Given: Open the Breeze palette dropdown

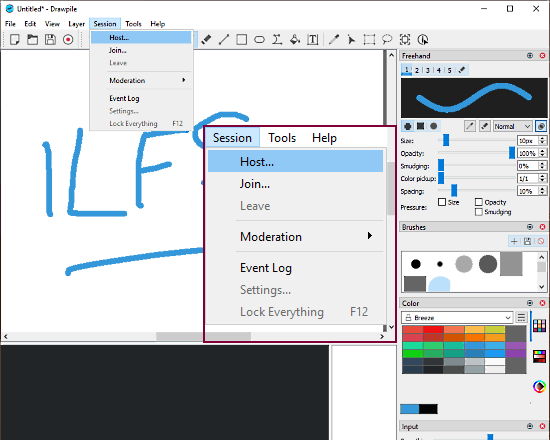Looking at the screenshot, I should pos(457,318).
